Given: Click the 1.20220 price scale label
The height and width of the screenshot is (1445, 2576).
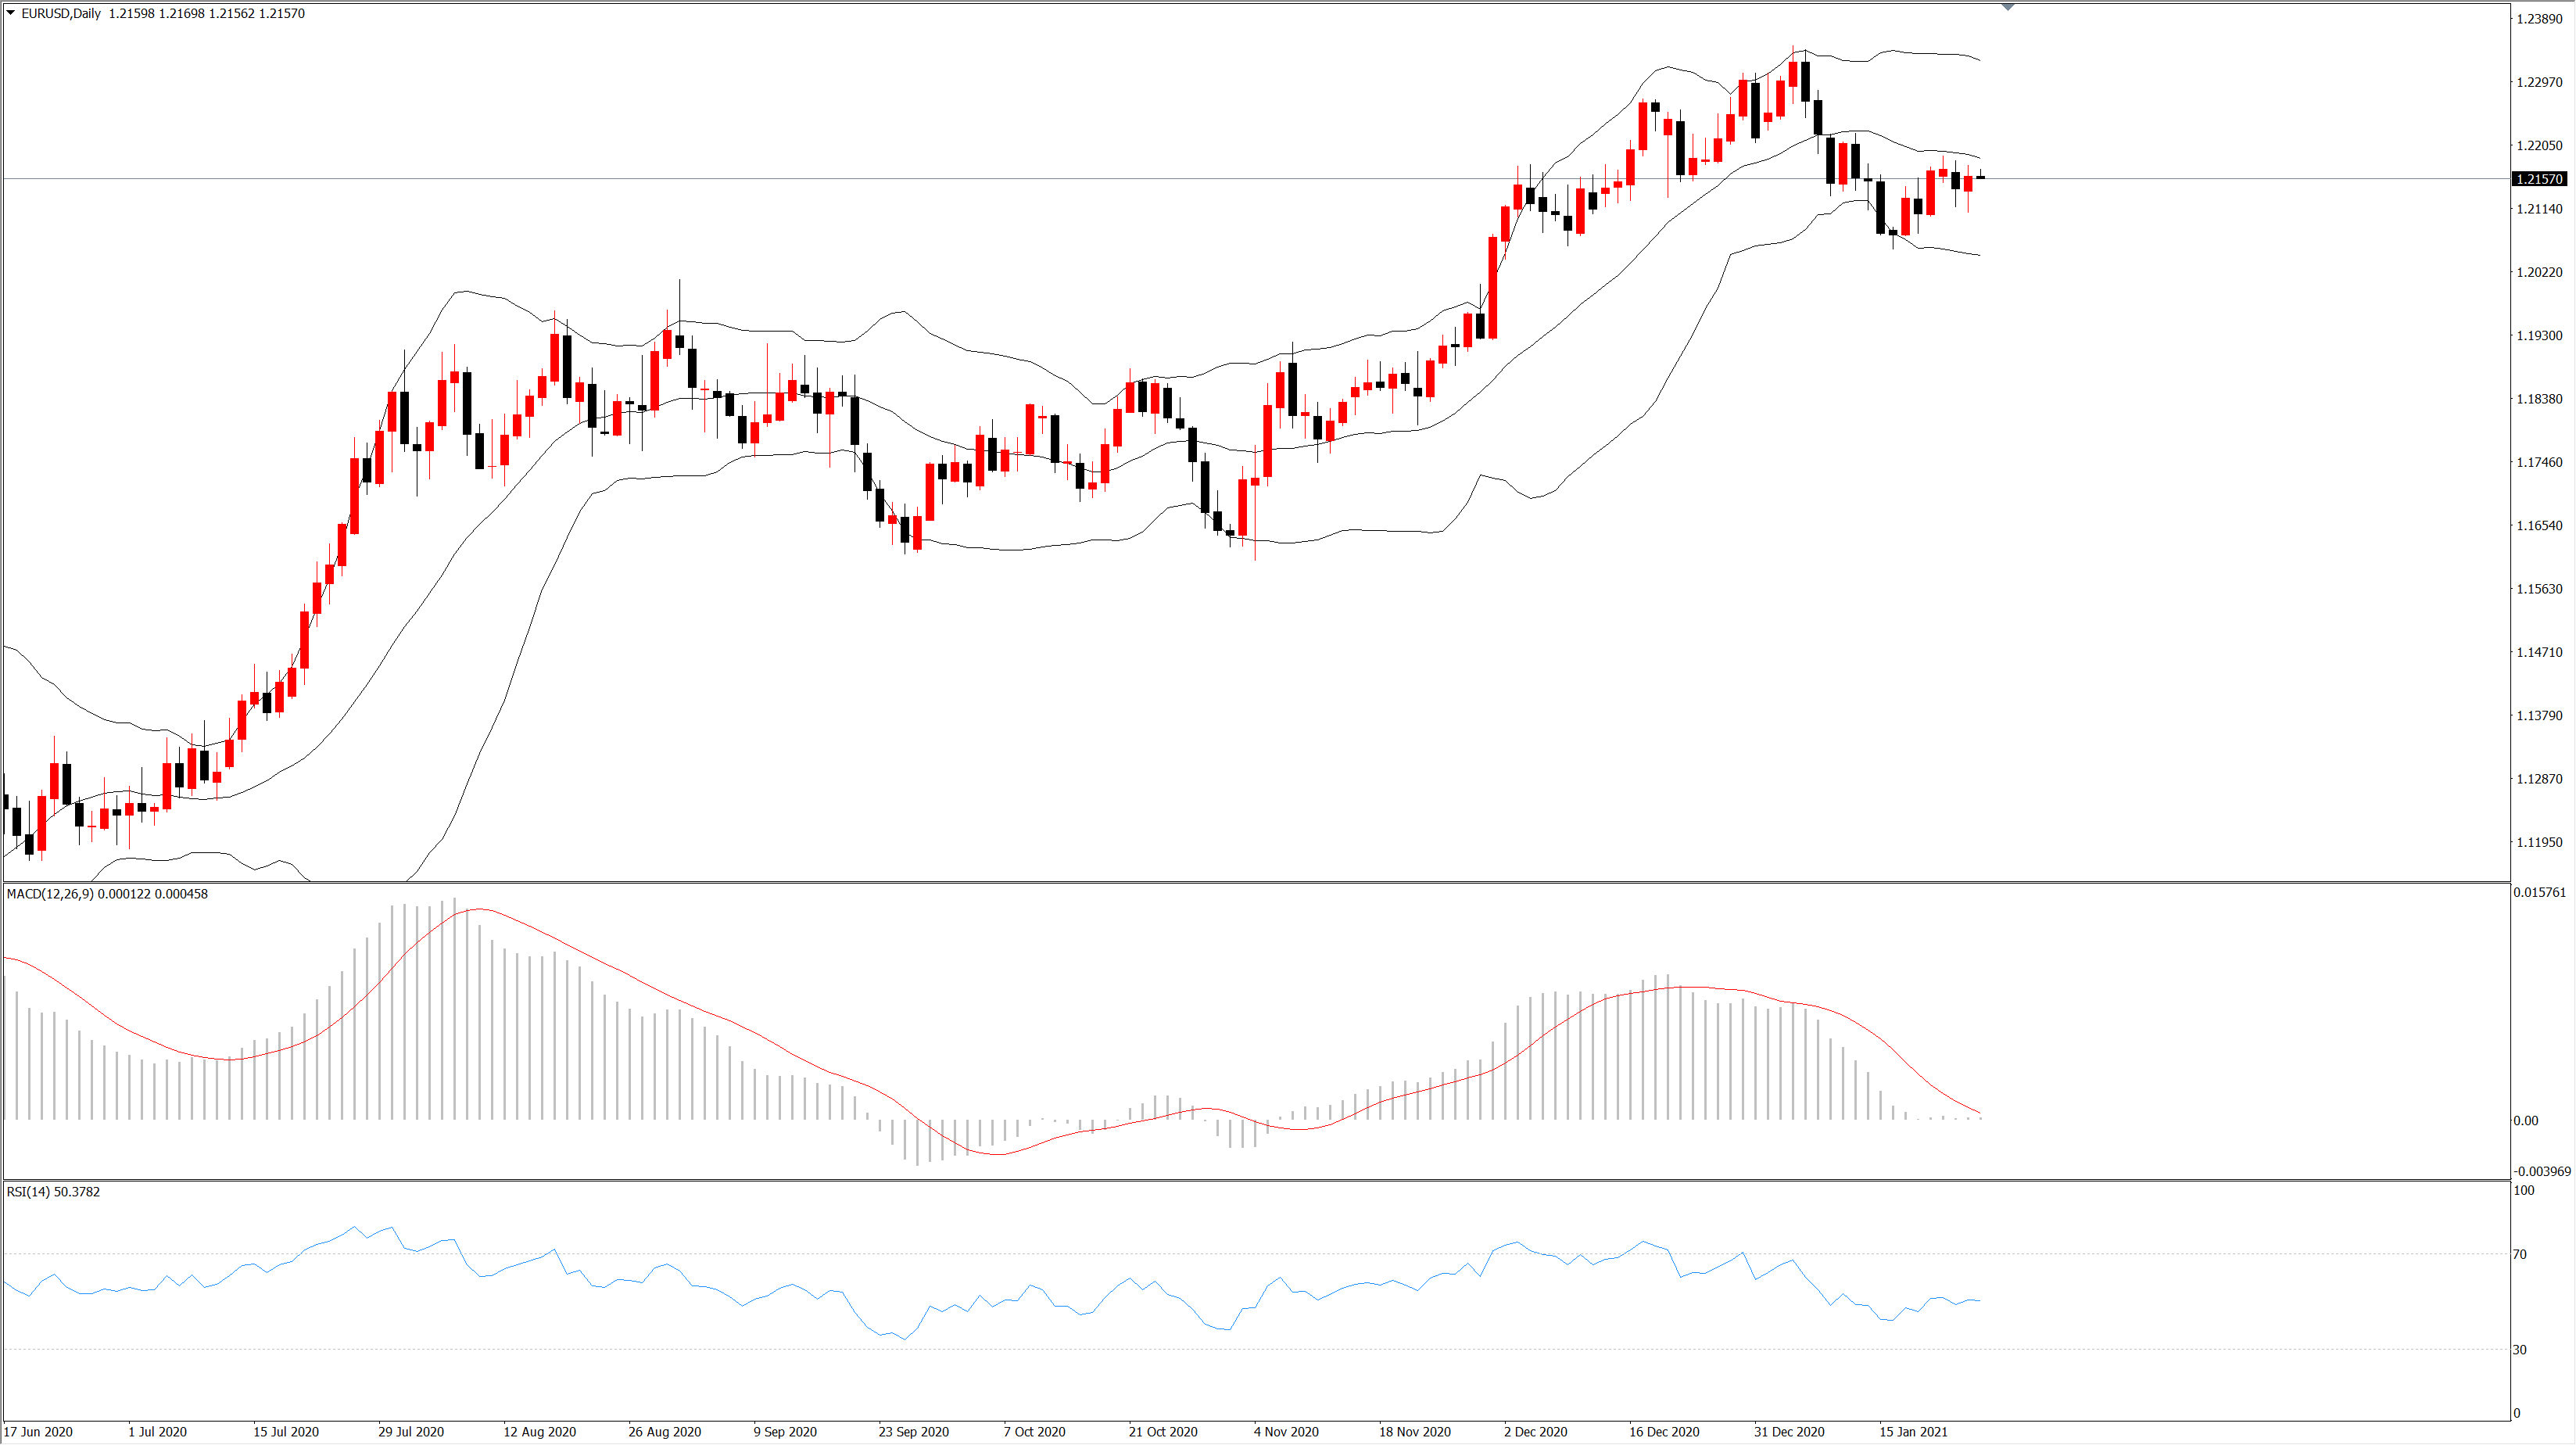Looking at the screenshot, I should [x=2540, y=272].
